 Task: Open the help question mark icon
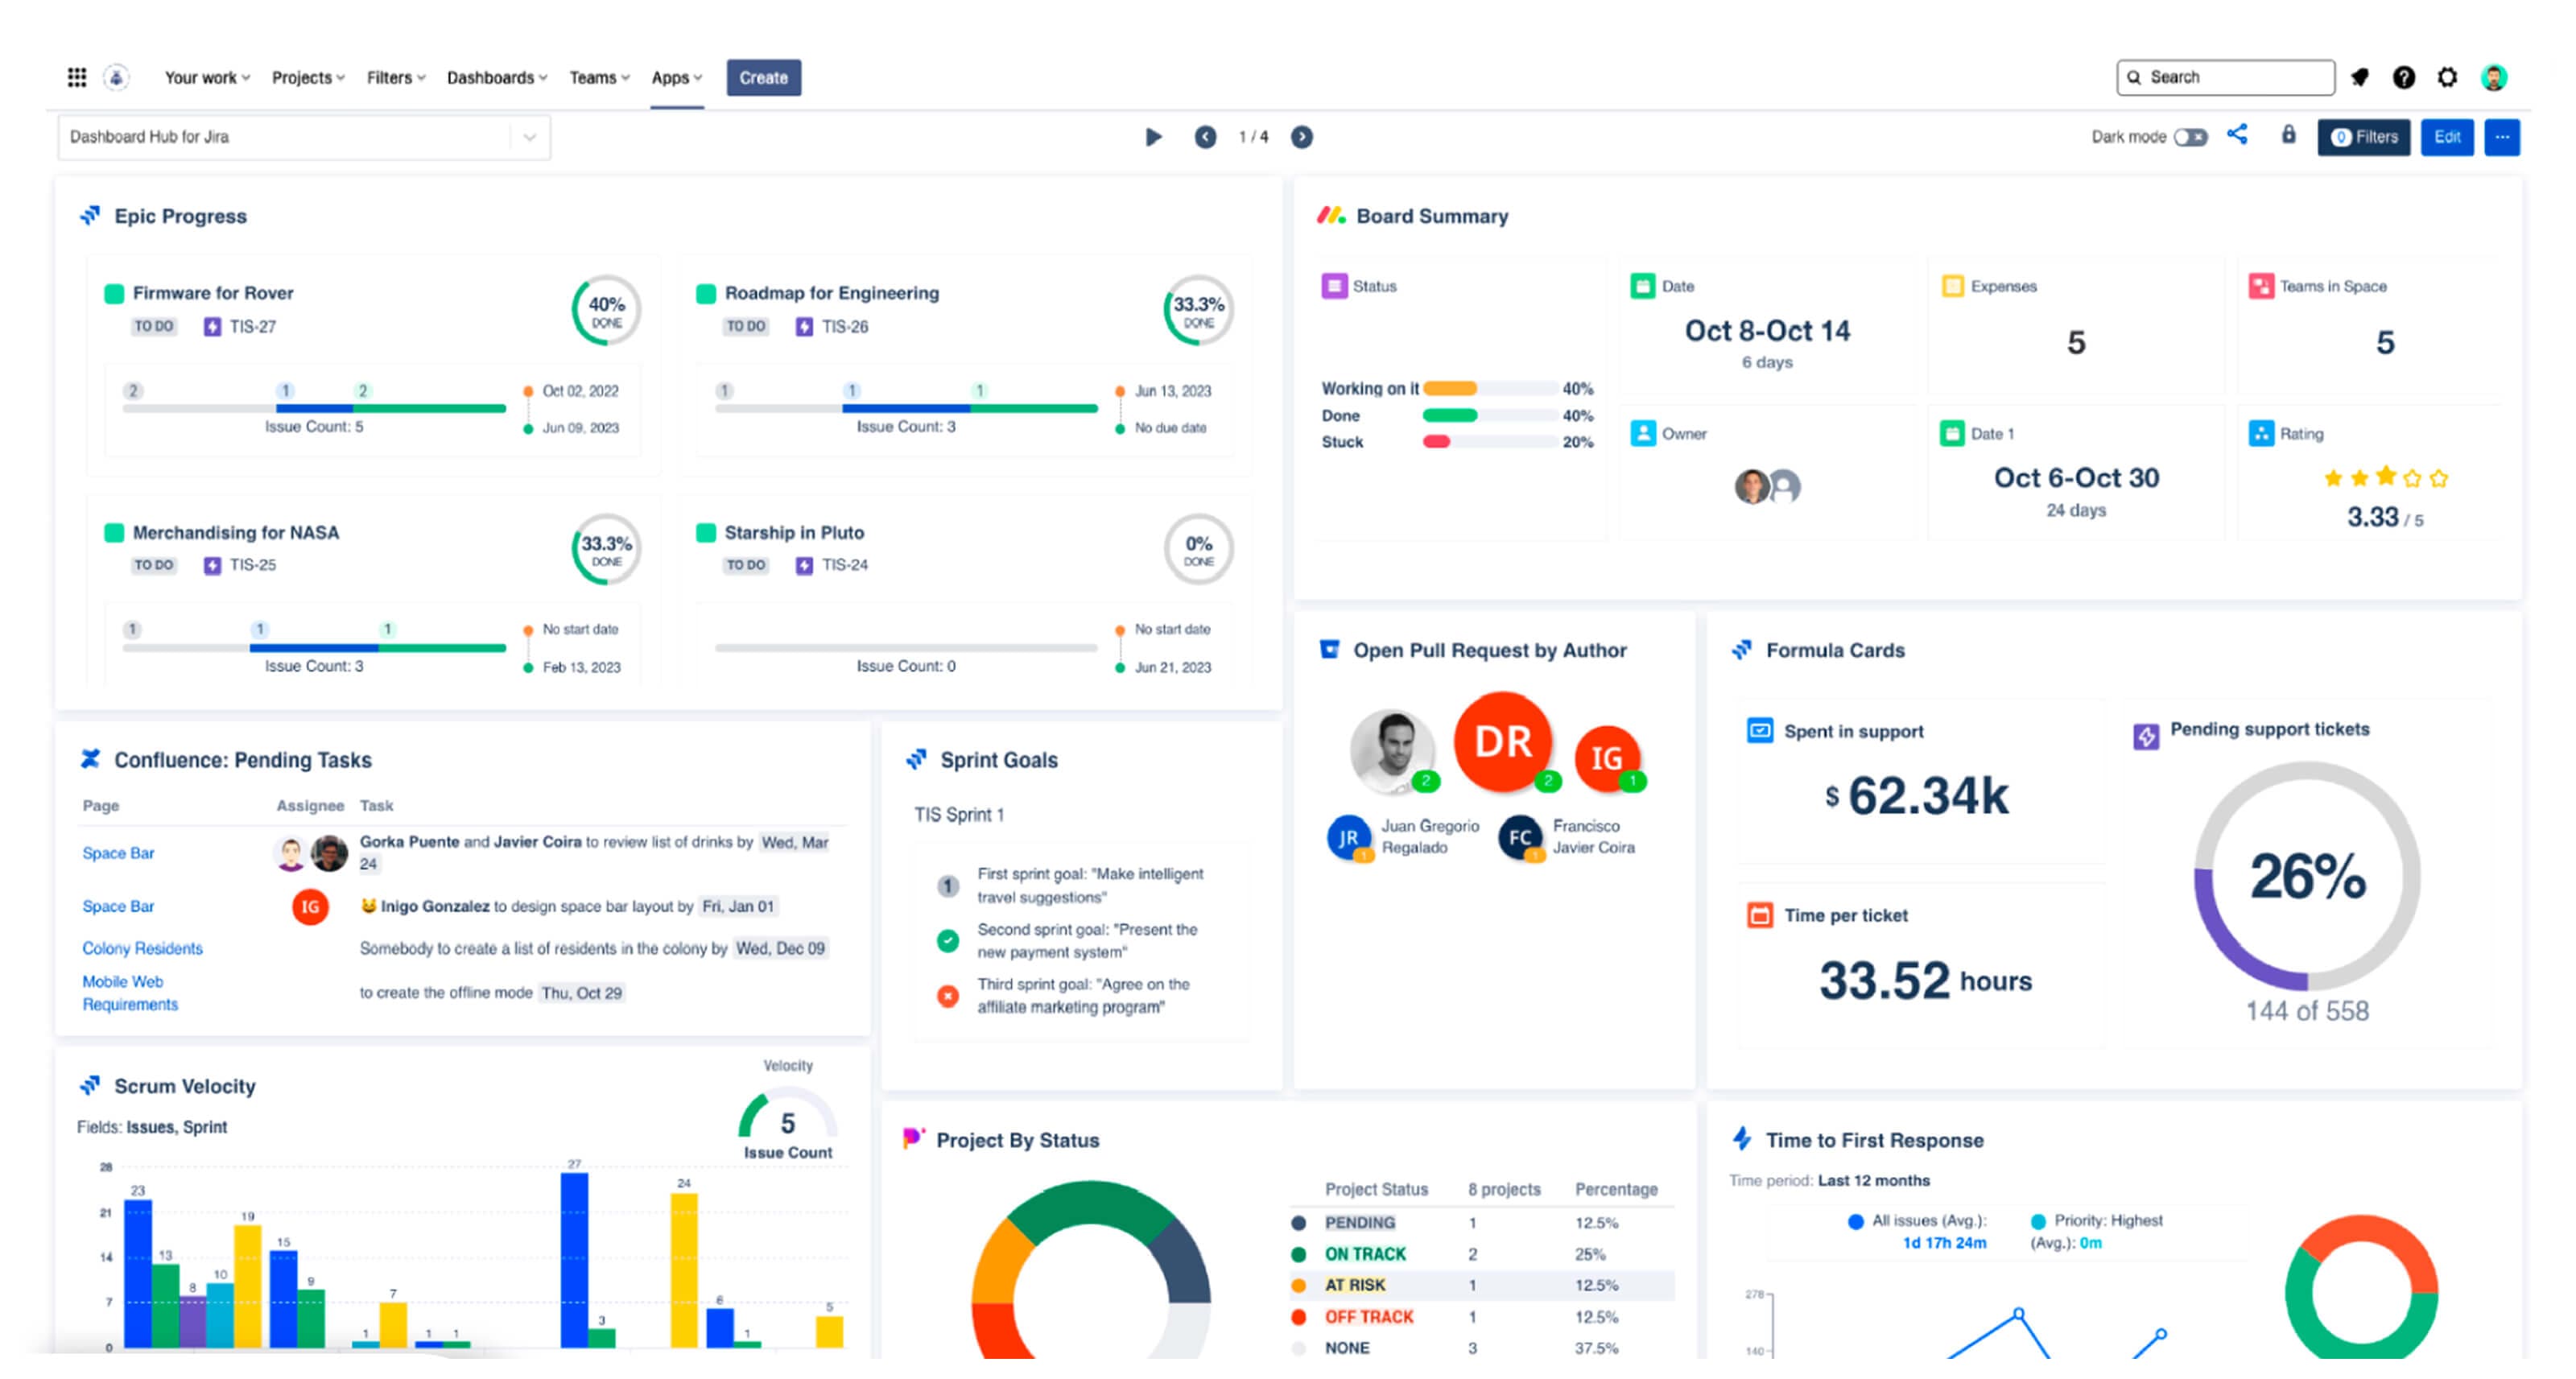click(x=2404, y=77)
